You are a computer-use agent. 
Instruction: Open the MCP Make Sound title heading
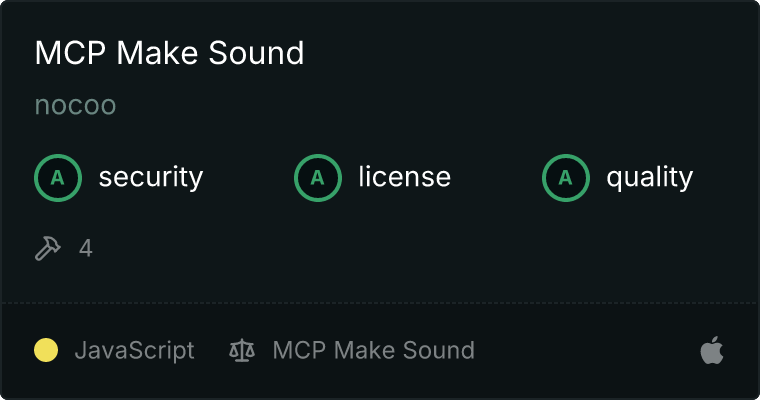point(169,52)
